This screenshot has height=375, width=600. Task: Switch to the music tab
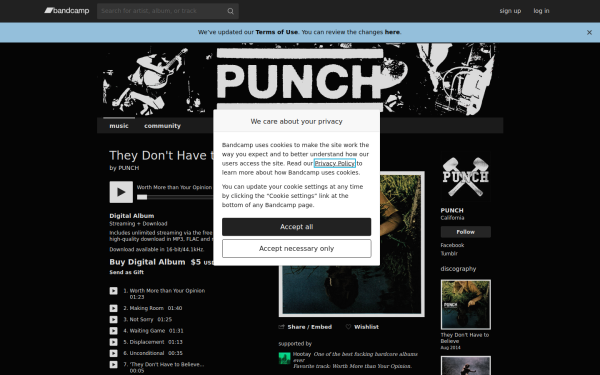click(119, 126)
